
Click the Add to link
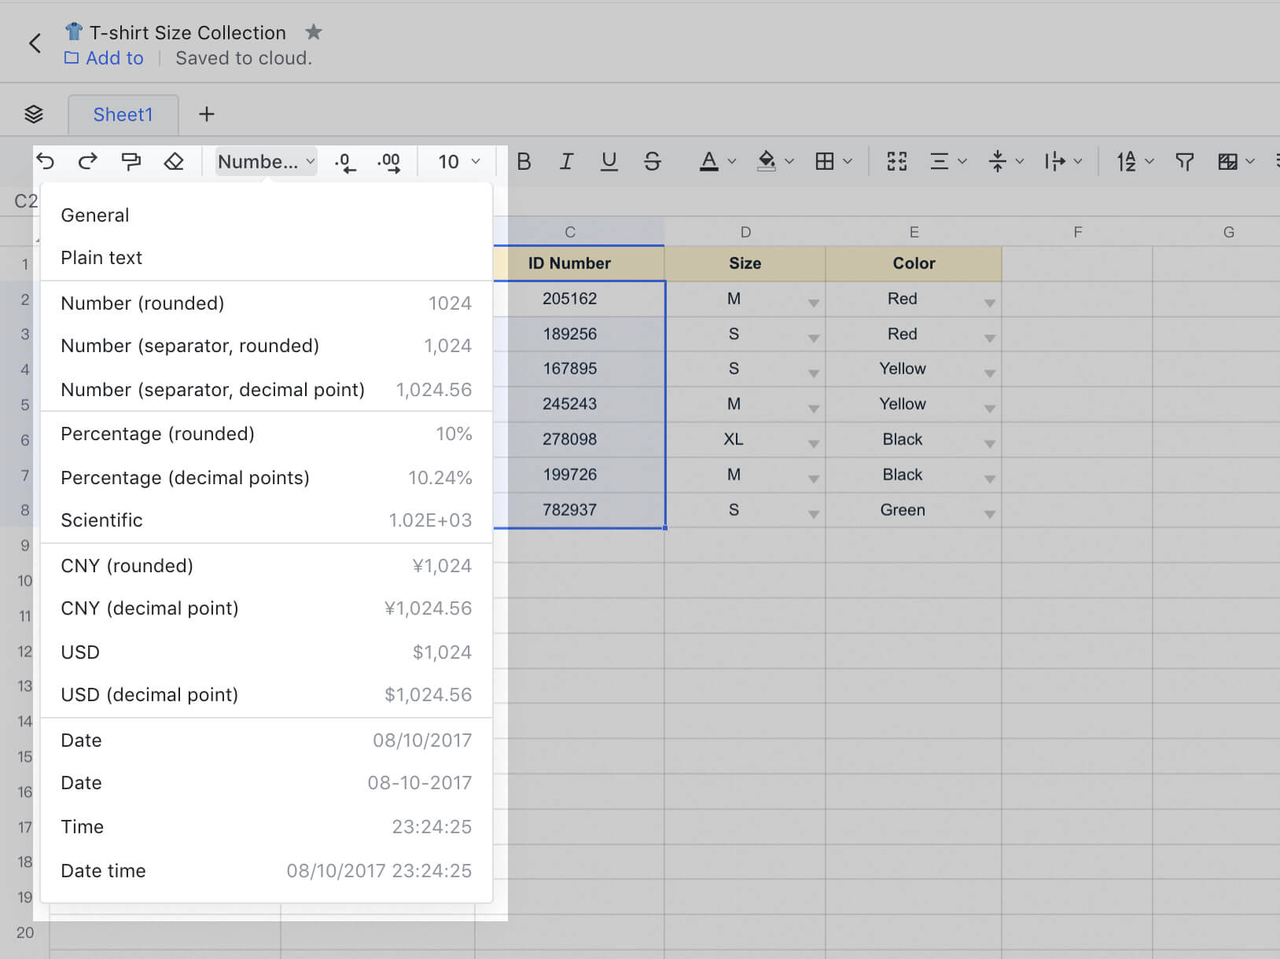click(x=114, y=58)
